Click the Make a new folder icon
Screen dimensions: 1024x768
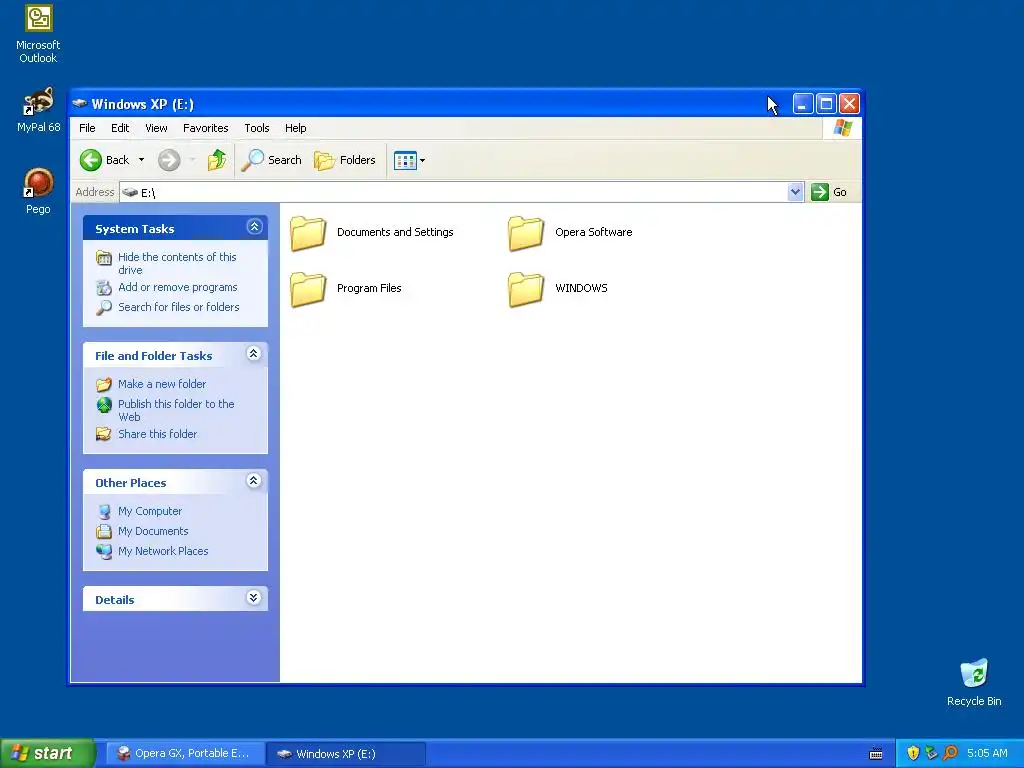pyautogui.click(x=104, y=384)
